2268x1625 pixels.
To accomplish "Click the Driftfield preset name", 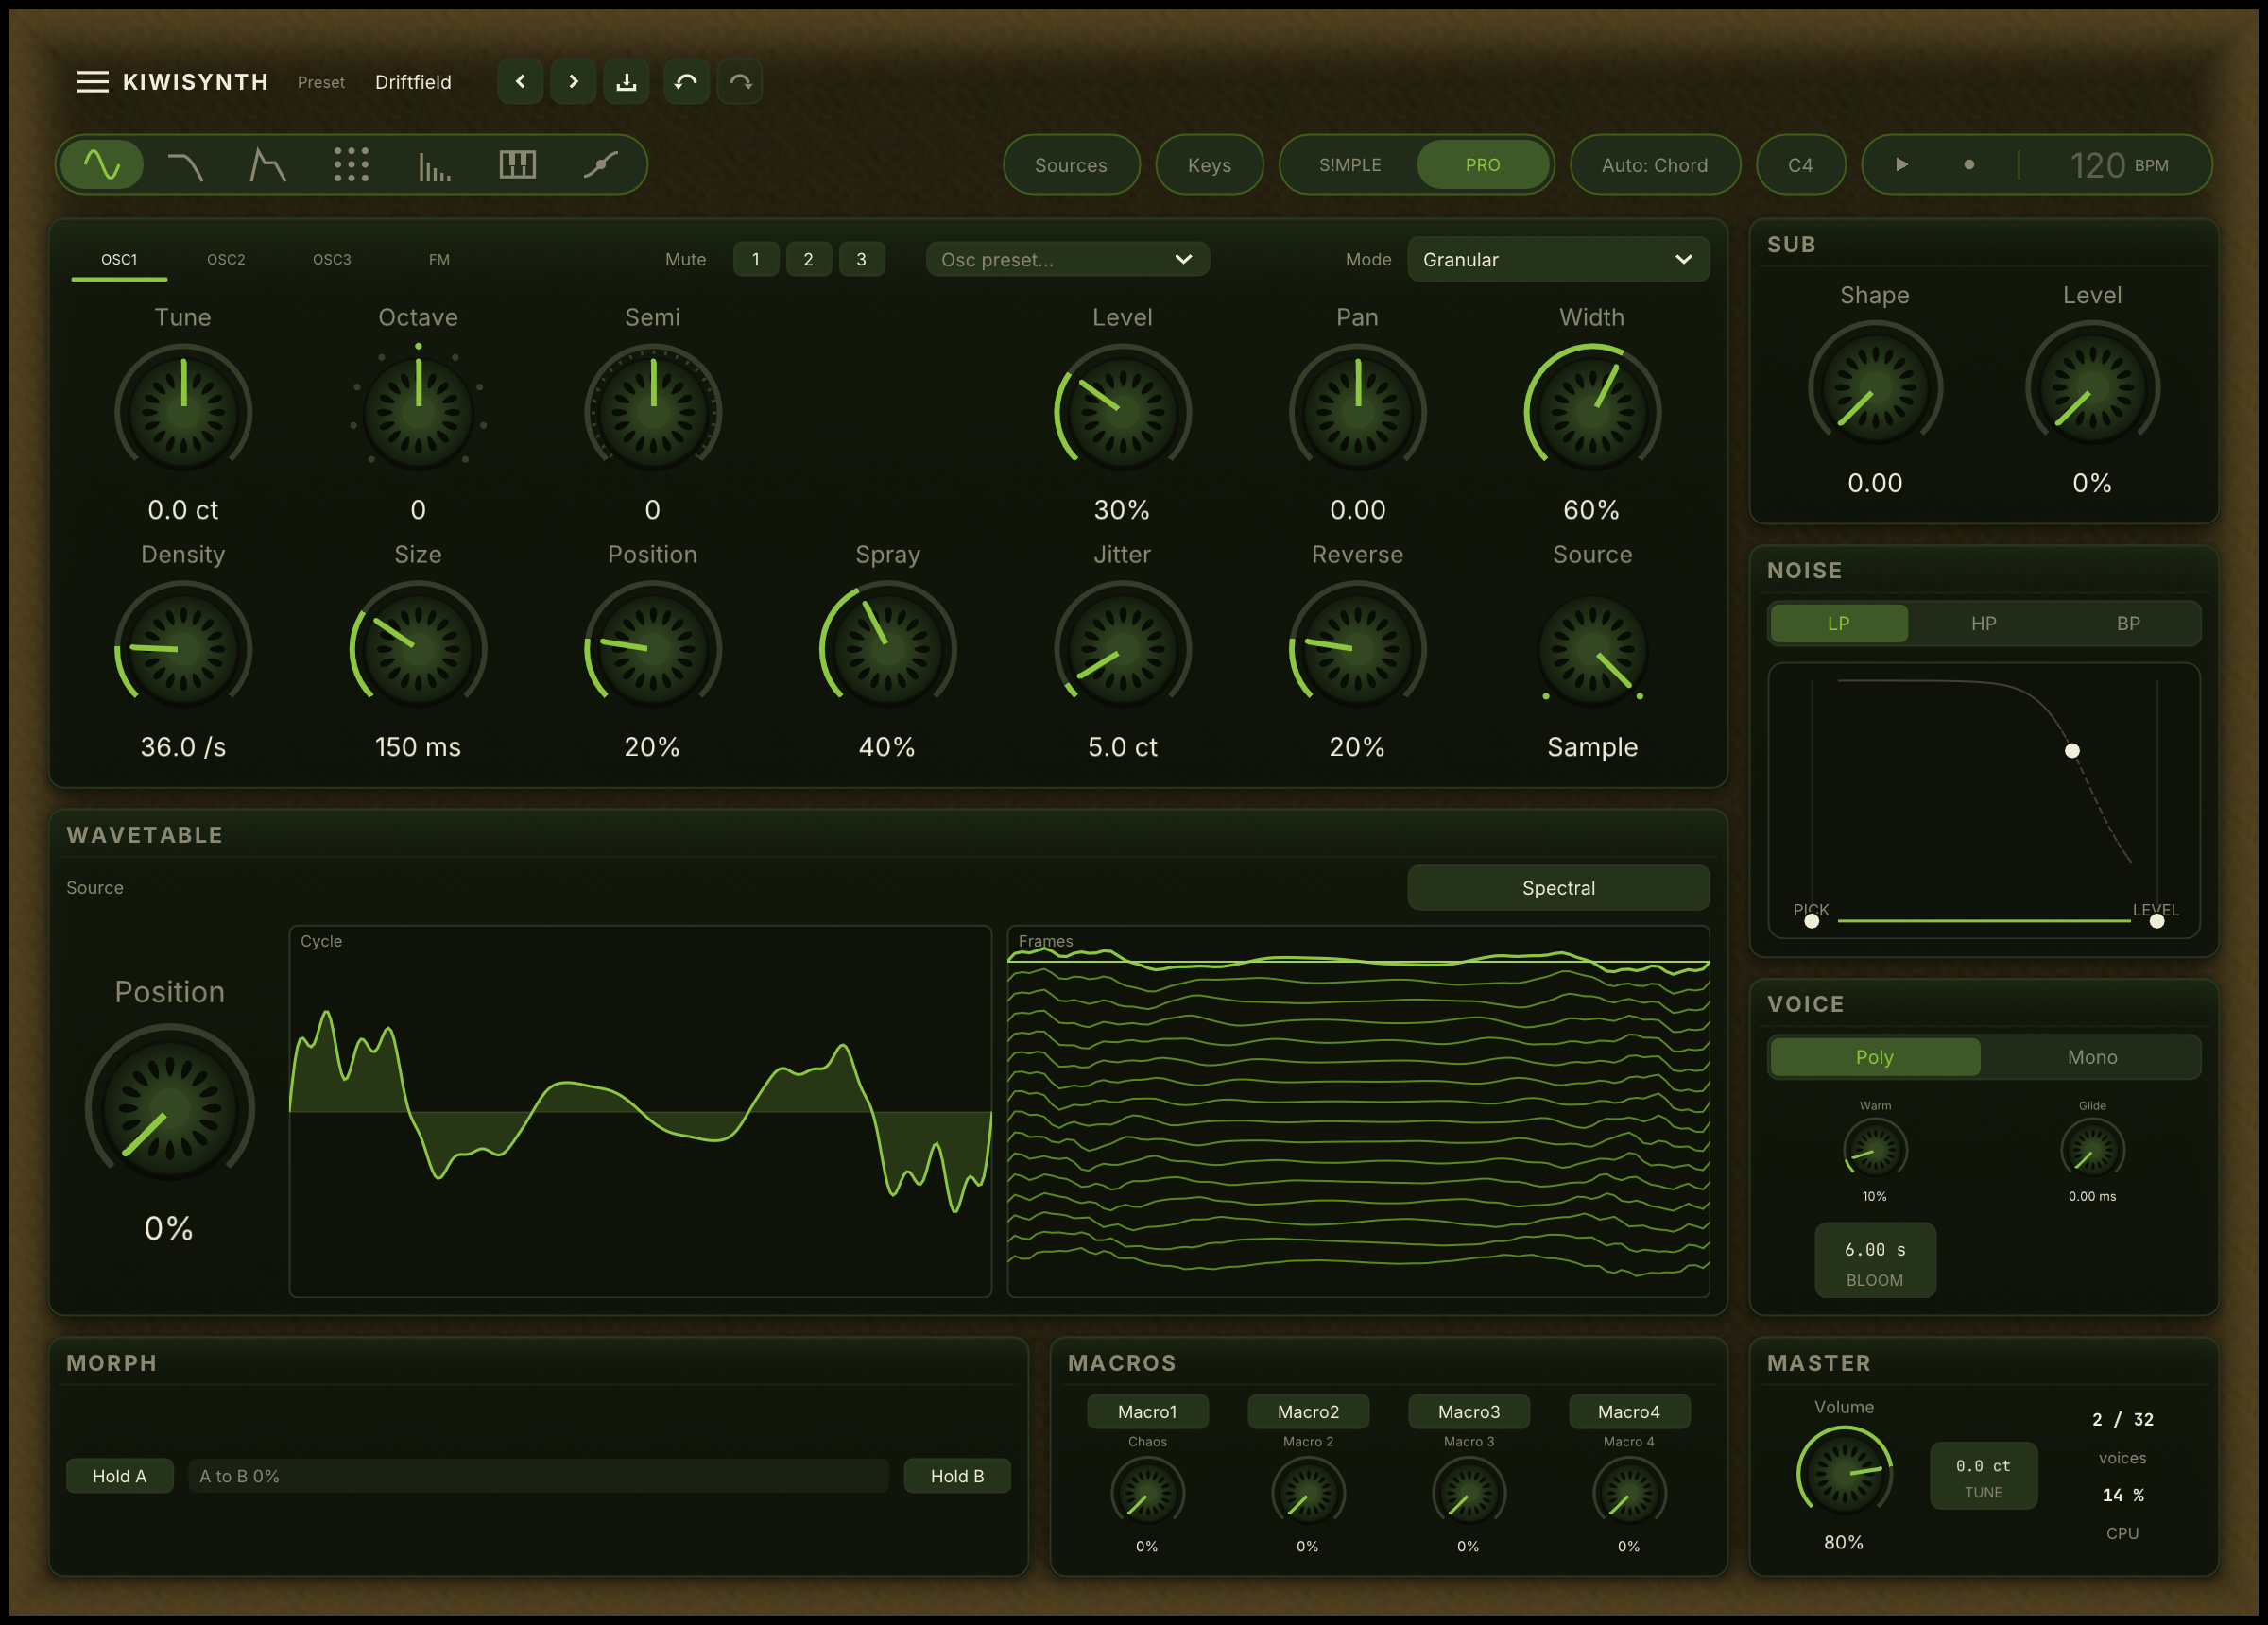I will coord(413,82).
